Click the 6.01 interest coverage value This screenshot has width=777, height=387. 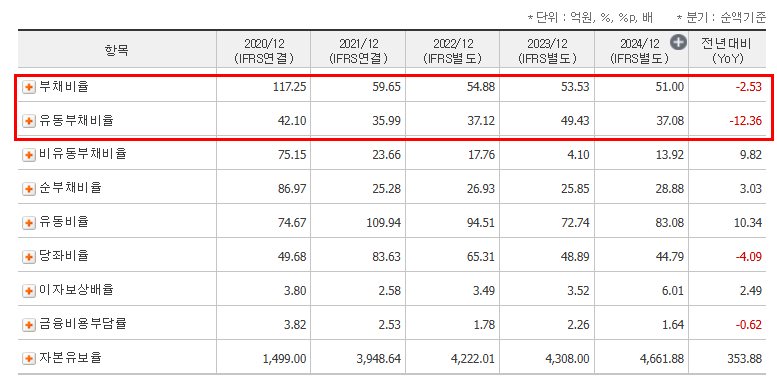coord(674,291)
